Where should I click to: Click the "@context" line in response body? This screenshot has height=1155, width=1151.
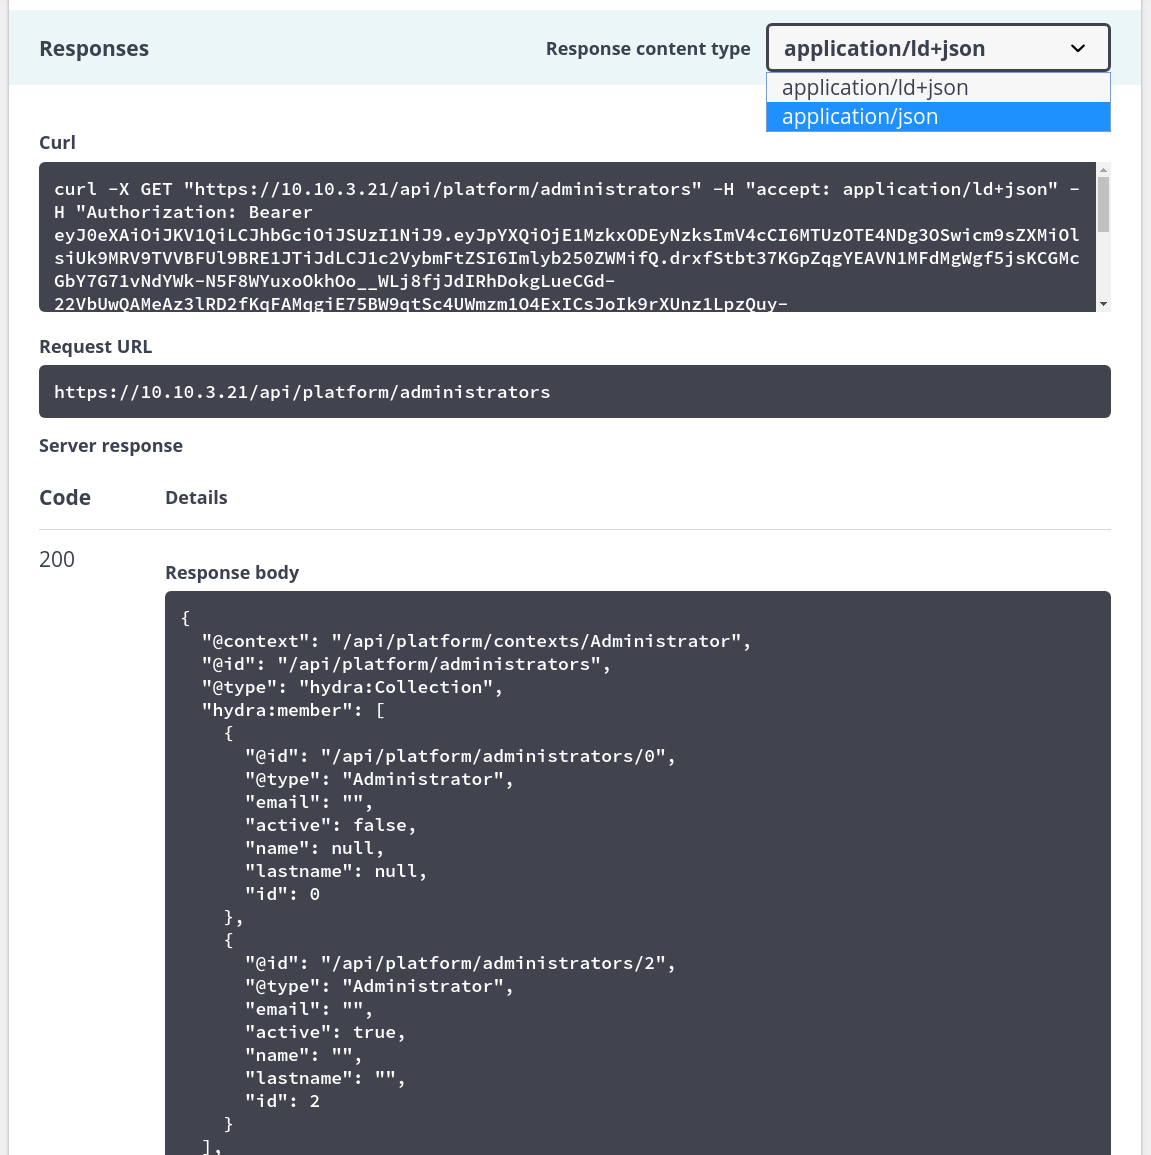[x=476, y=641]
